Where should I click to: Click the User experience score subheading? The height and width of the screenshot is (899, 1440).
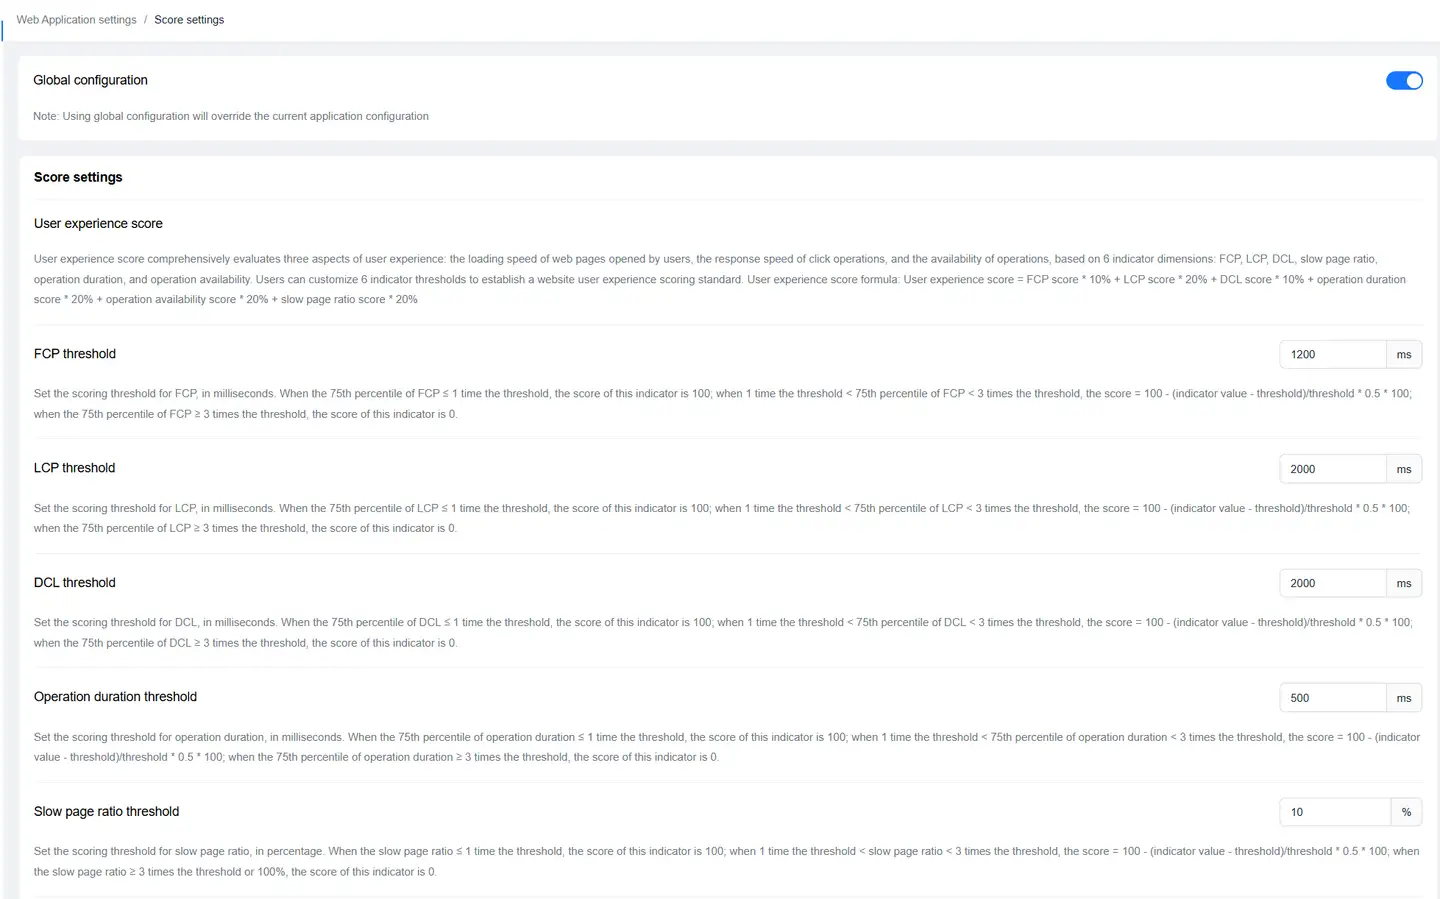(x=98, y=224)
